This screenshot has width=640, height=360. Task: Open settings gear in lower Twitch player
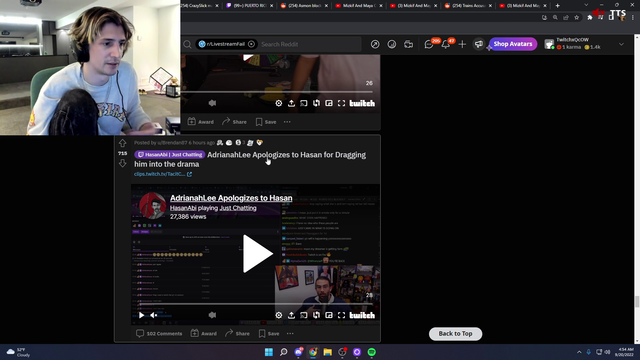pos(279,315)
